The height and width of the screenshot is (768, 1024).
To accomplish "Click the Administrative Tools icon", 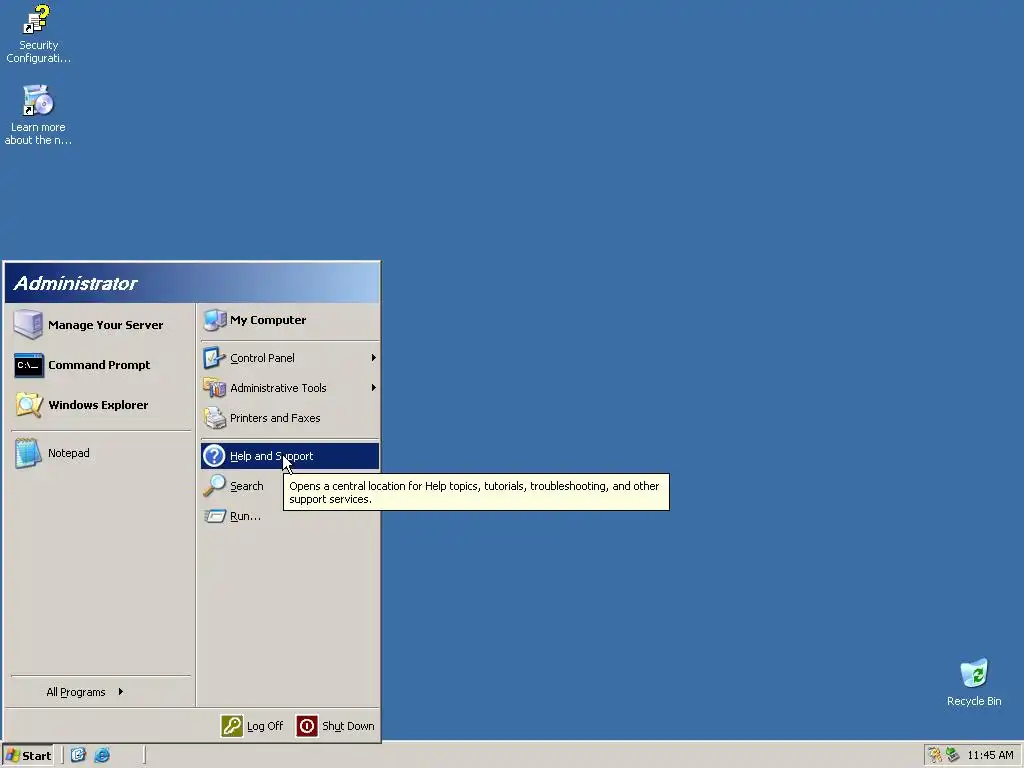I will [x=214, y=388].
